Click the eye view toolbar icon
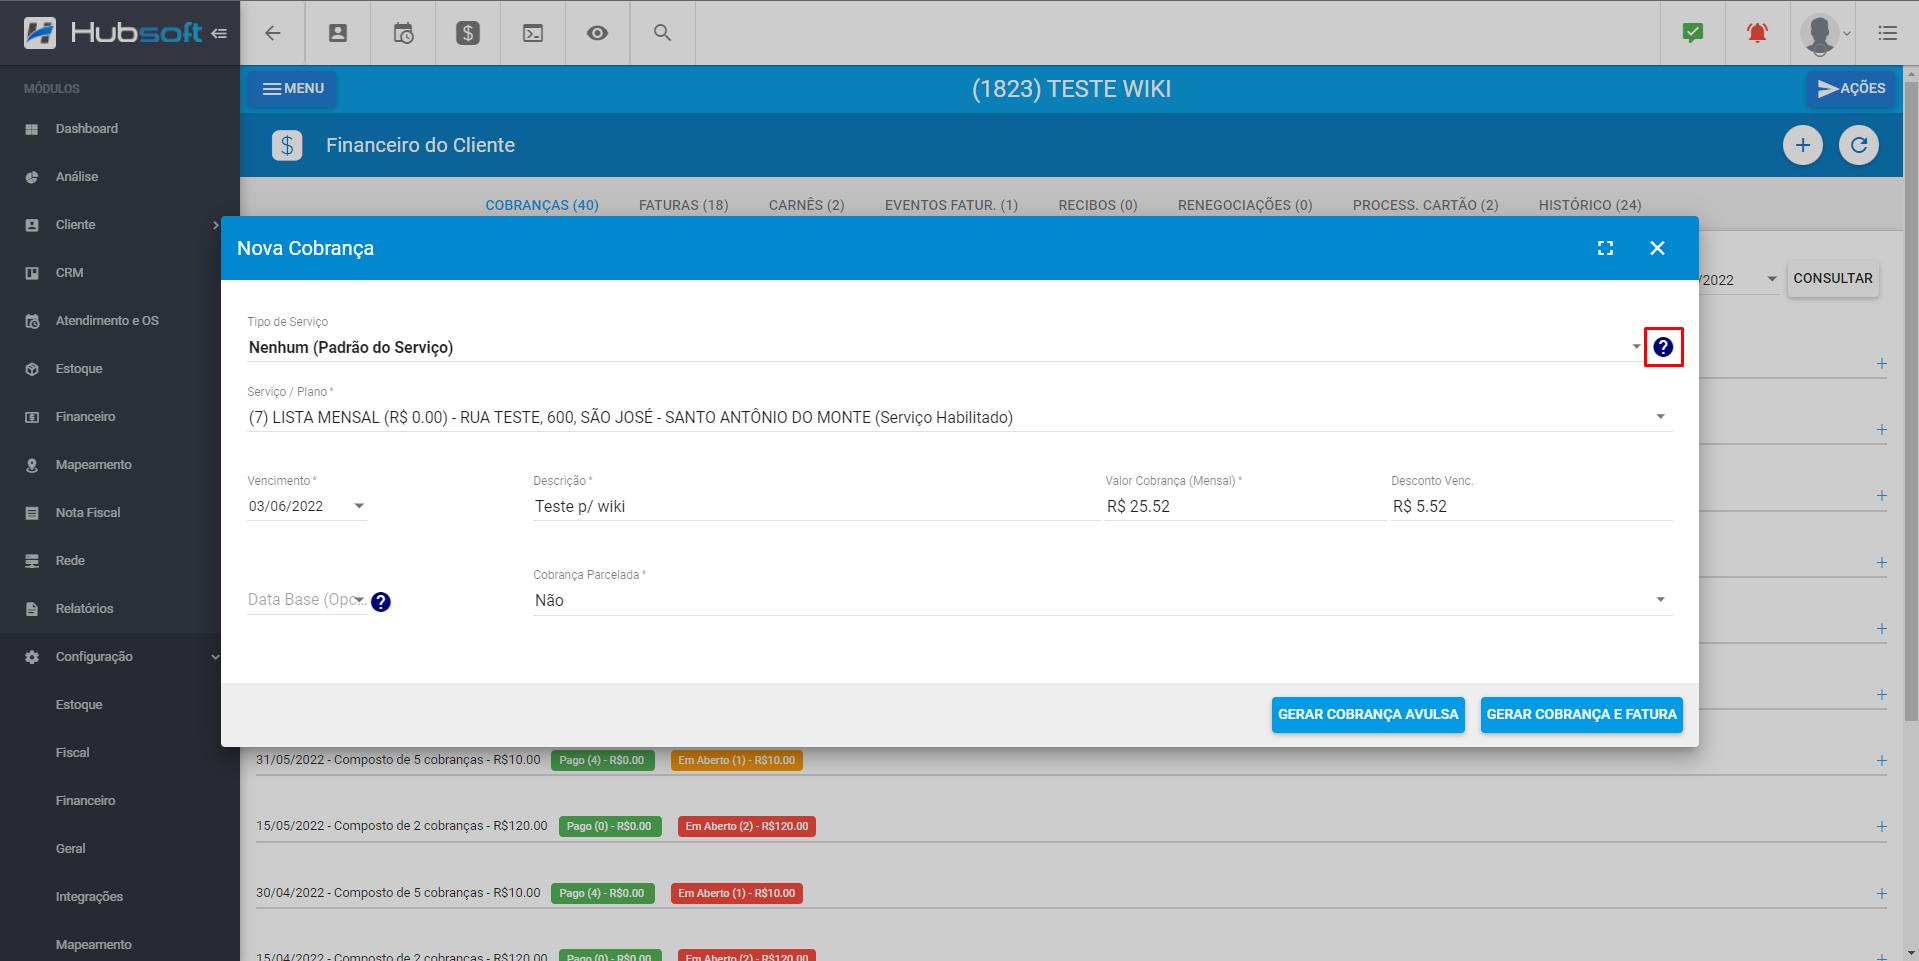Viewport: 1919px width, 961px height. (597, 33)
